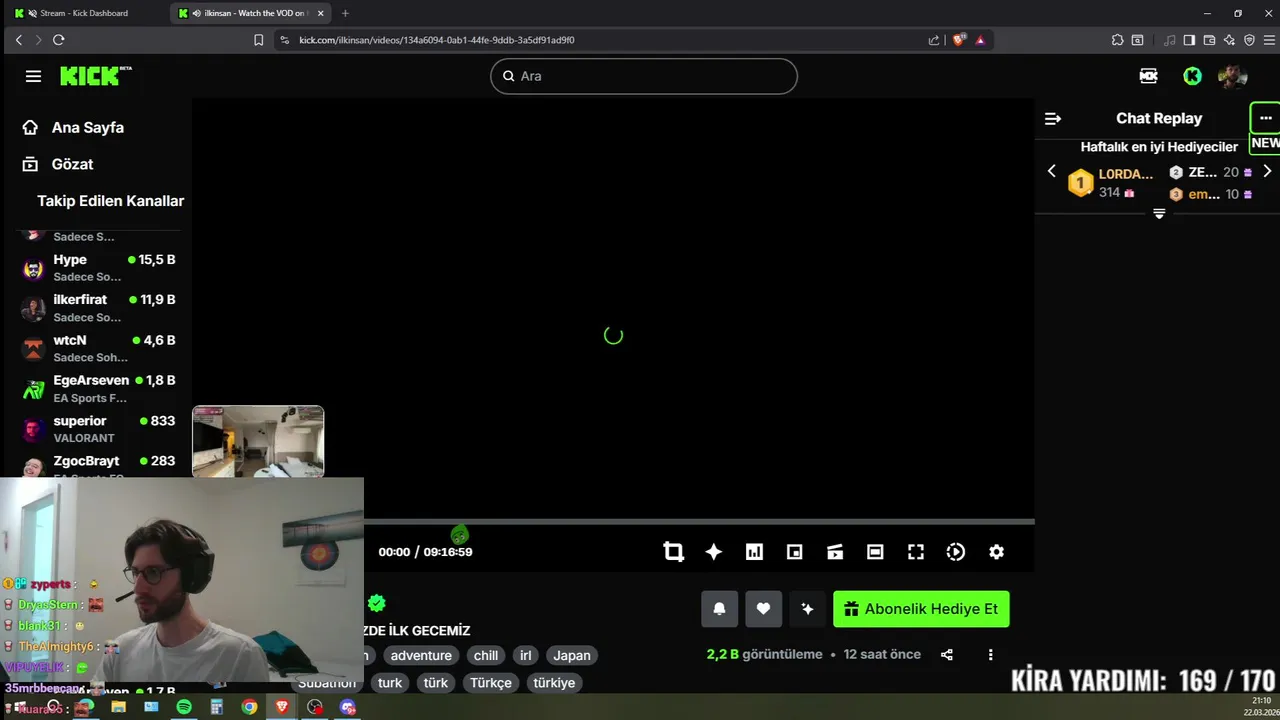1280x720 pixels.
Task: Seek on the video progress bar
Action: pyautogui.click(x=699, y=521)
